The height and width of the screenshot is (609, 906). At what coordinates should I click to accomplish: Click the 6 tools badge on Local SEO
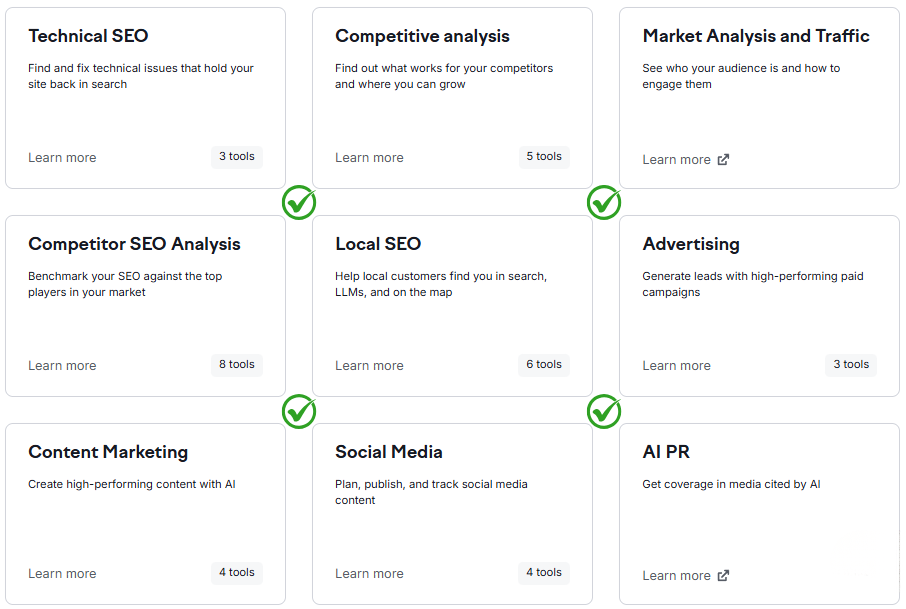543,364
